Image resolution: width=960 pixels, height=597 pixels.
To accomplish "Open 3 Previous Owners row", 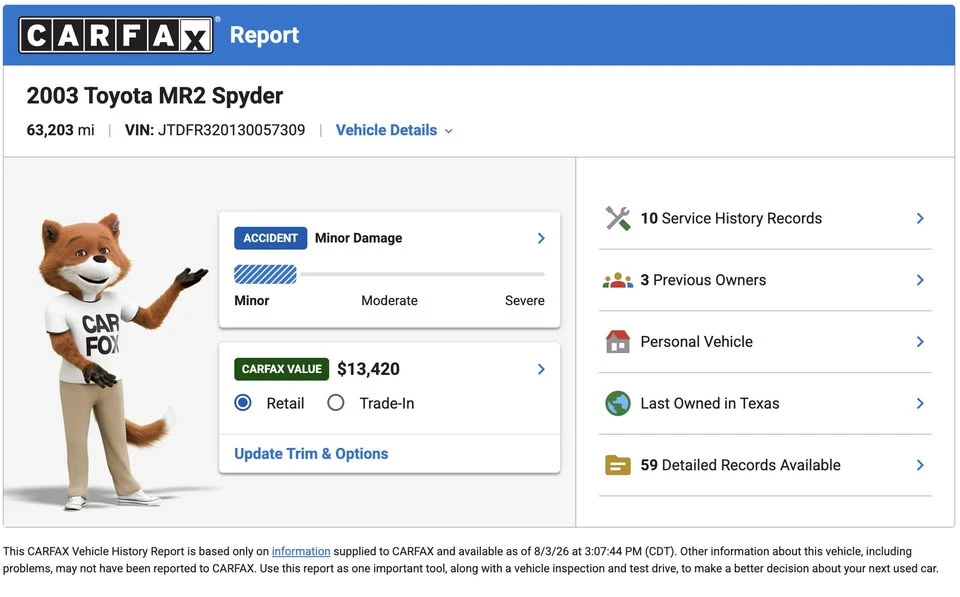I will click(765, 280).
